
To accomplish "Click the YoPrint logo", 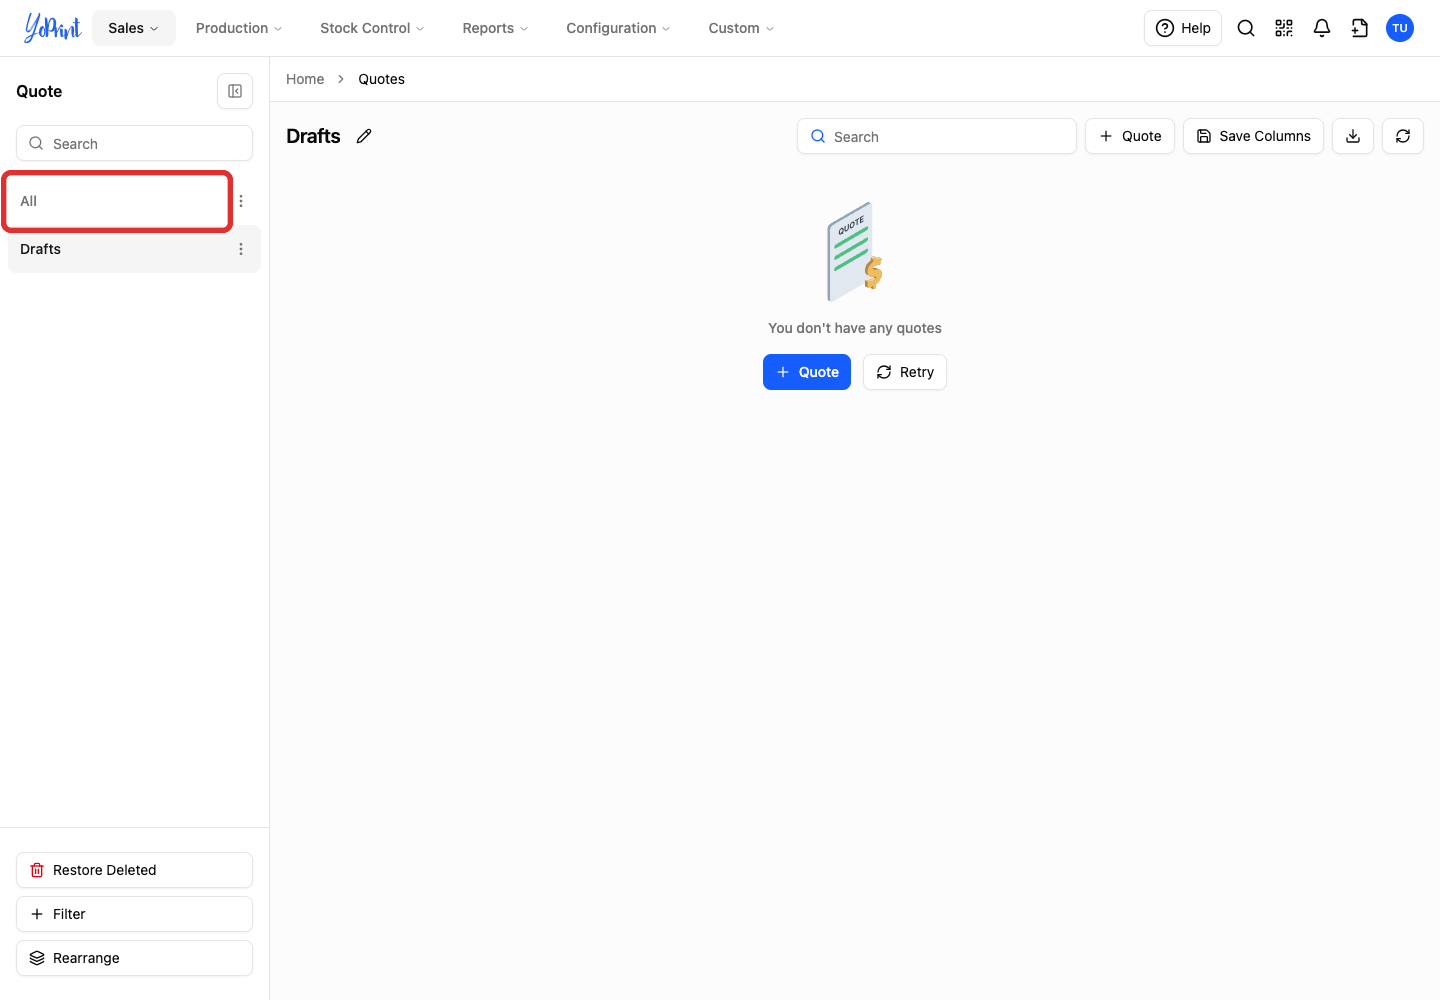I will point(52,28).
